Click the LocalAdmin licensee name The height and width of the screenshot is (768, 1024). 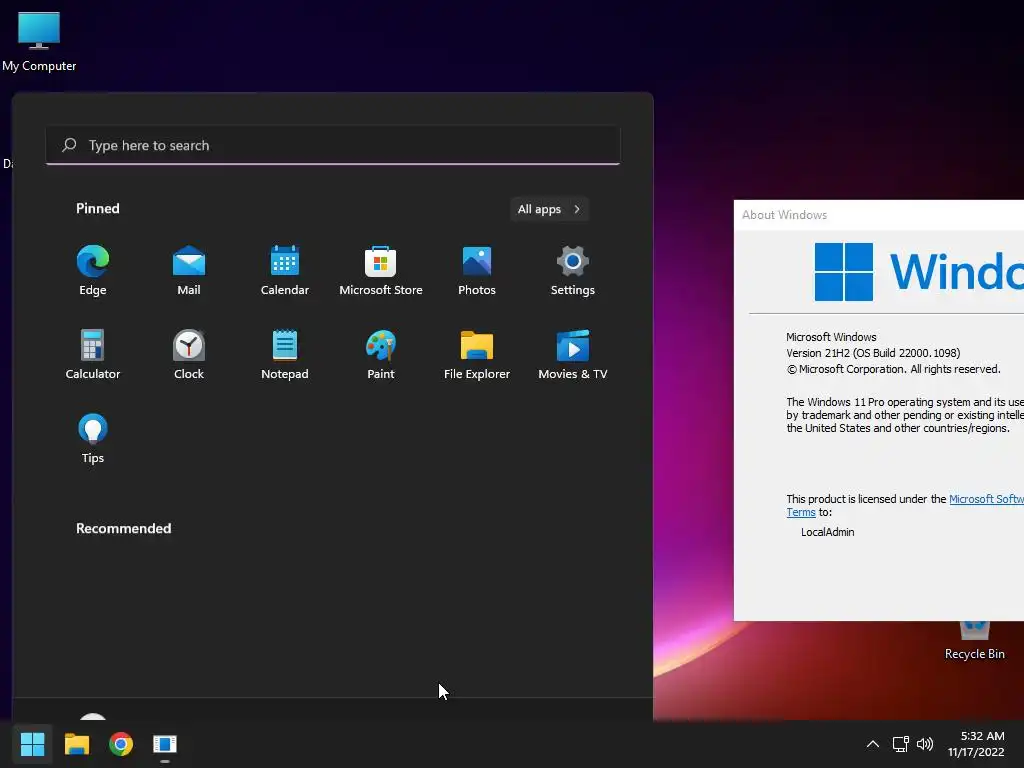click(827, 532)
